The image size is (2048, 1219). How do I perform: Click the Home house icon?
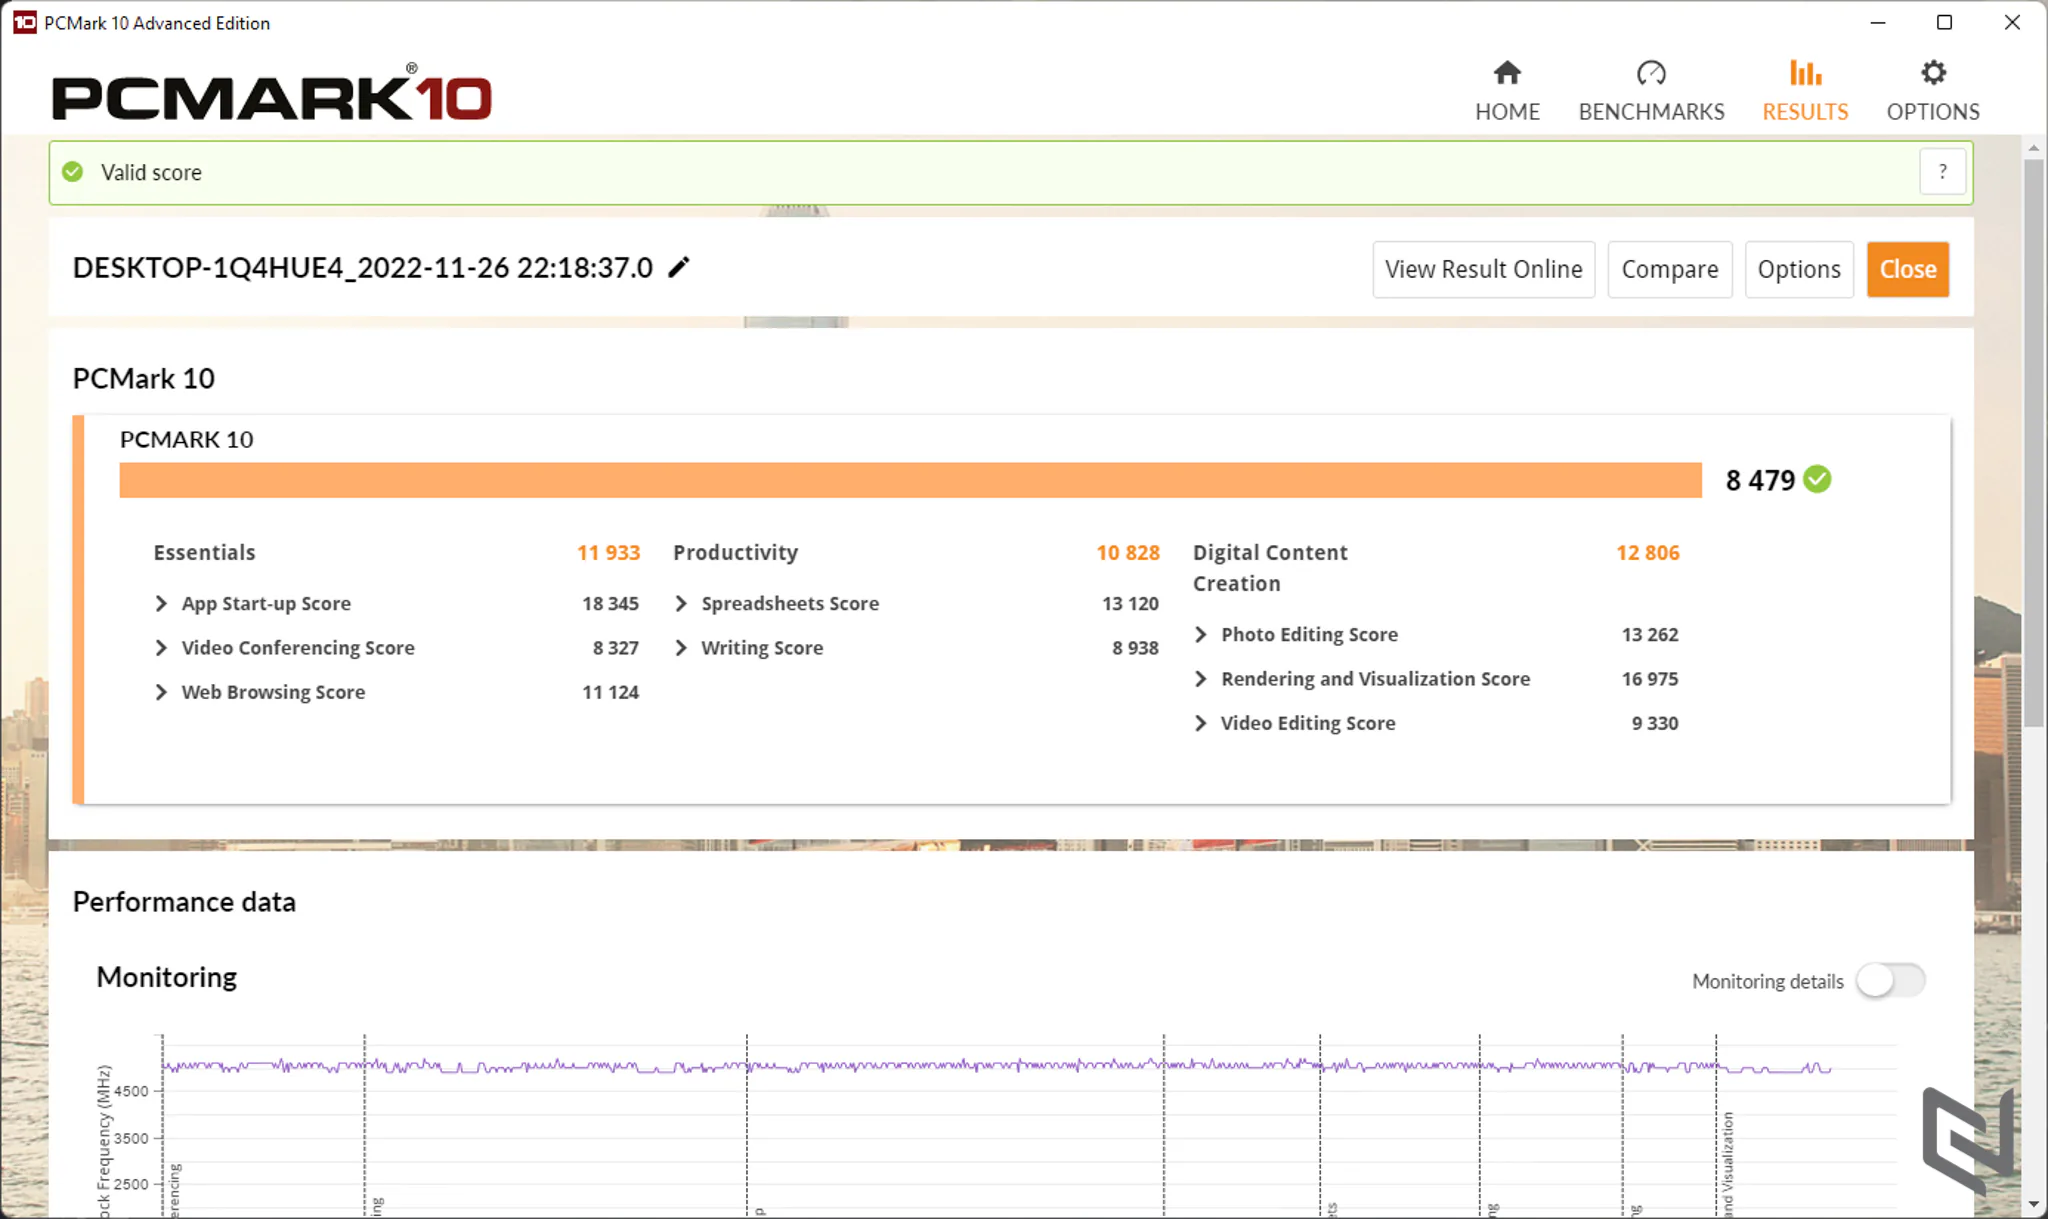pyautogui.click(x=1507, y=73)
